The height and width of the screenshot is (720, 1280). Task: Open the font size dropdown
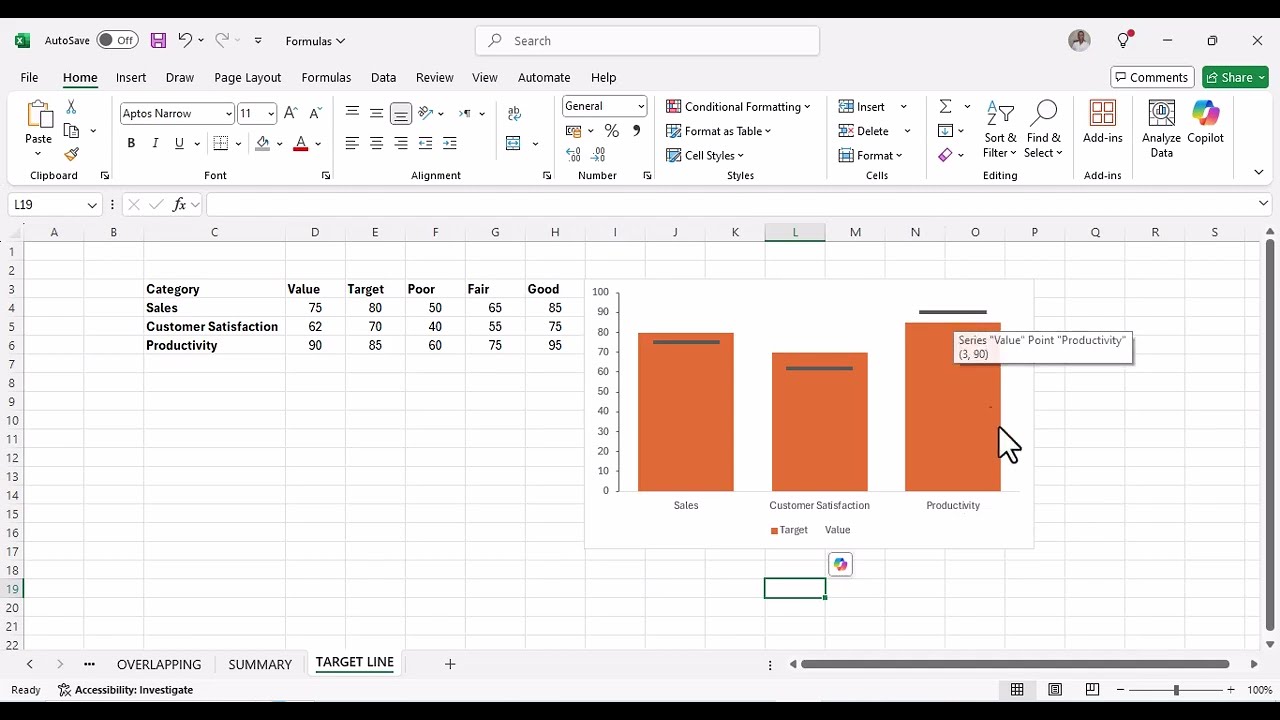[271, 114]
